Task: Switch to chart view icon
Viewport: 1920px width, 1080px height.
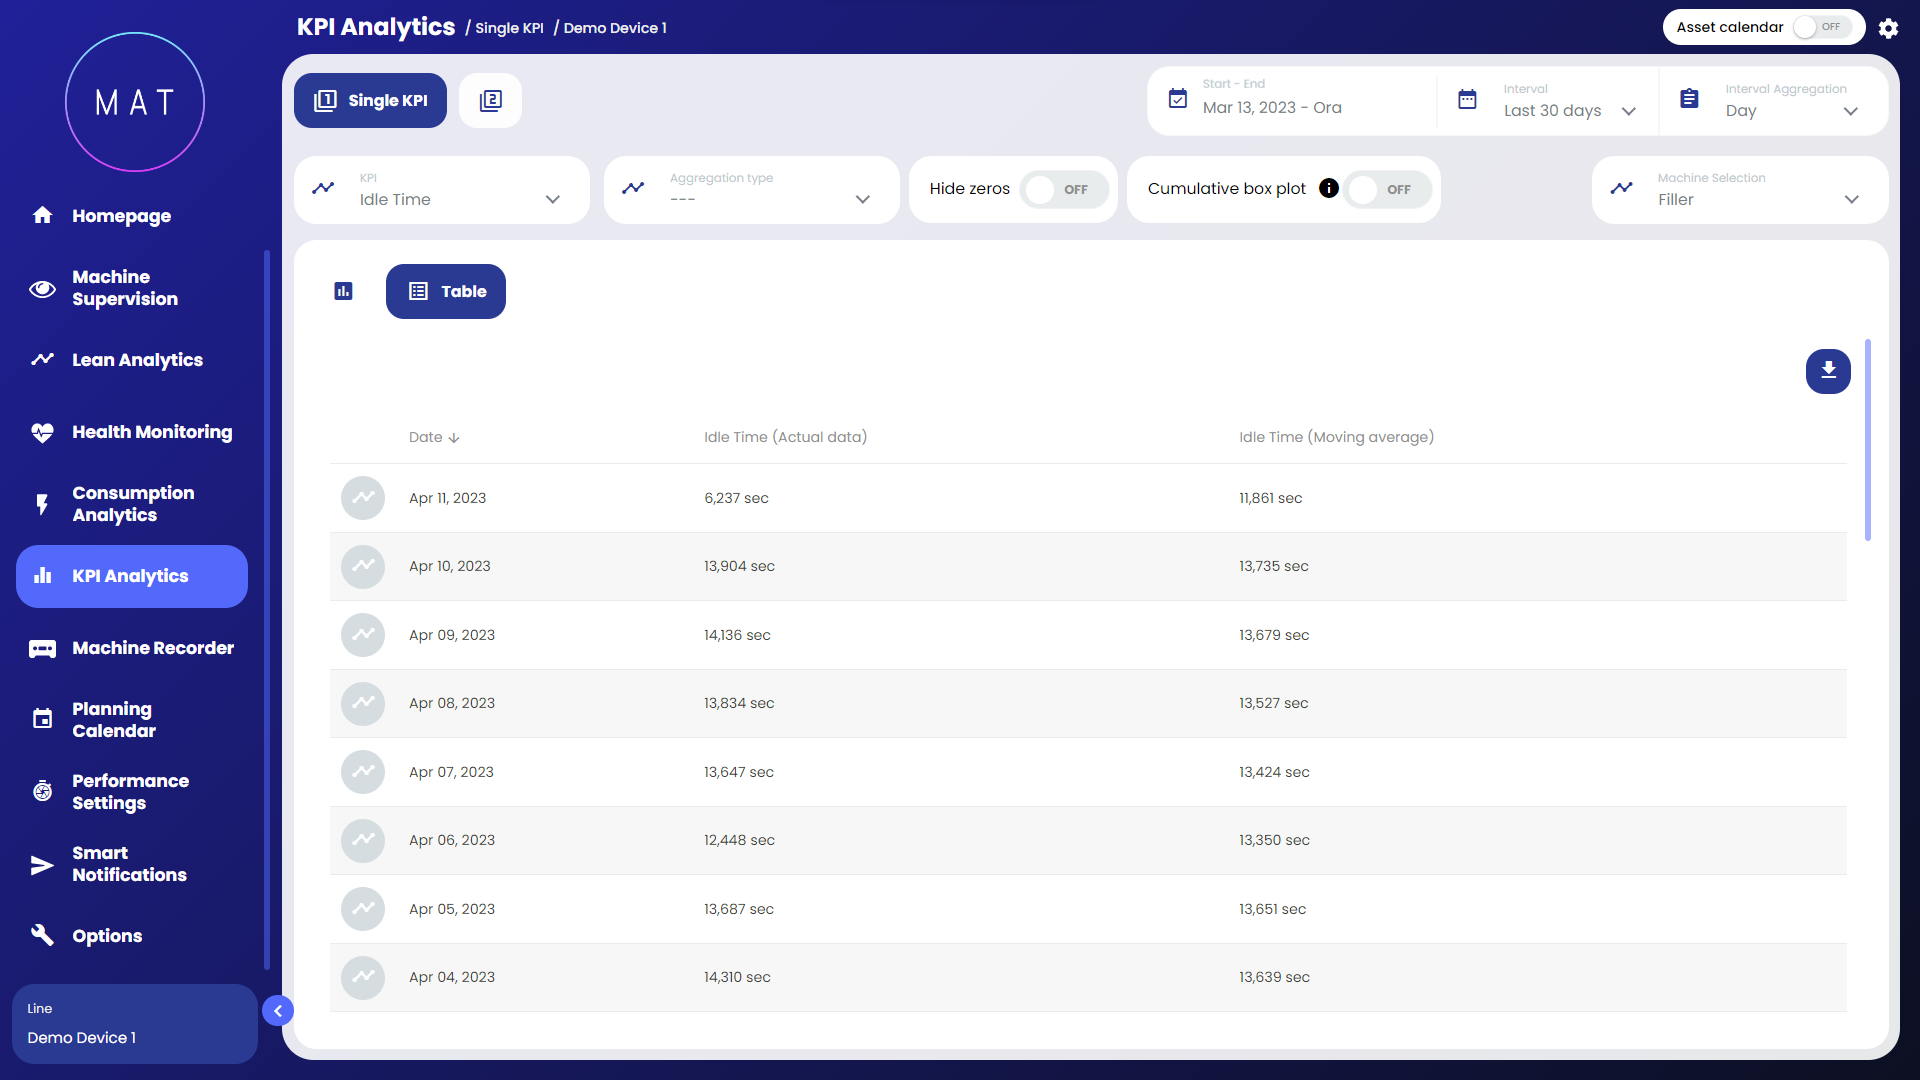Action: click(x=343, y=291)
